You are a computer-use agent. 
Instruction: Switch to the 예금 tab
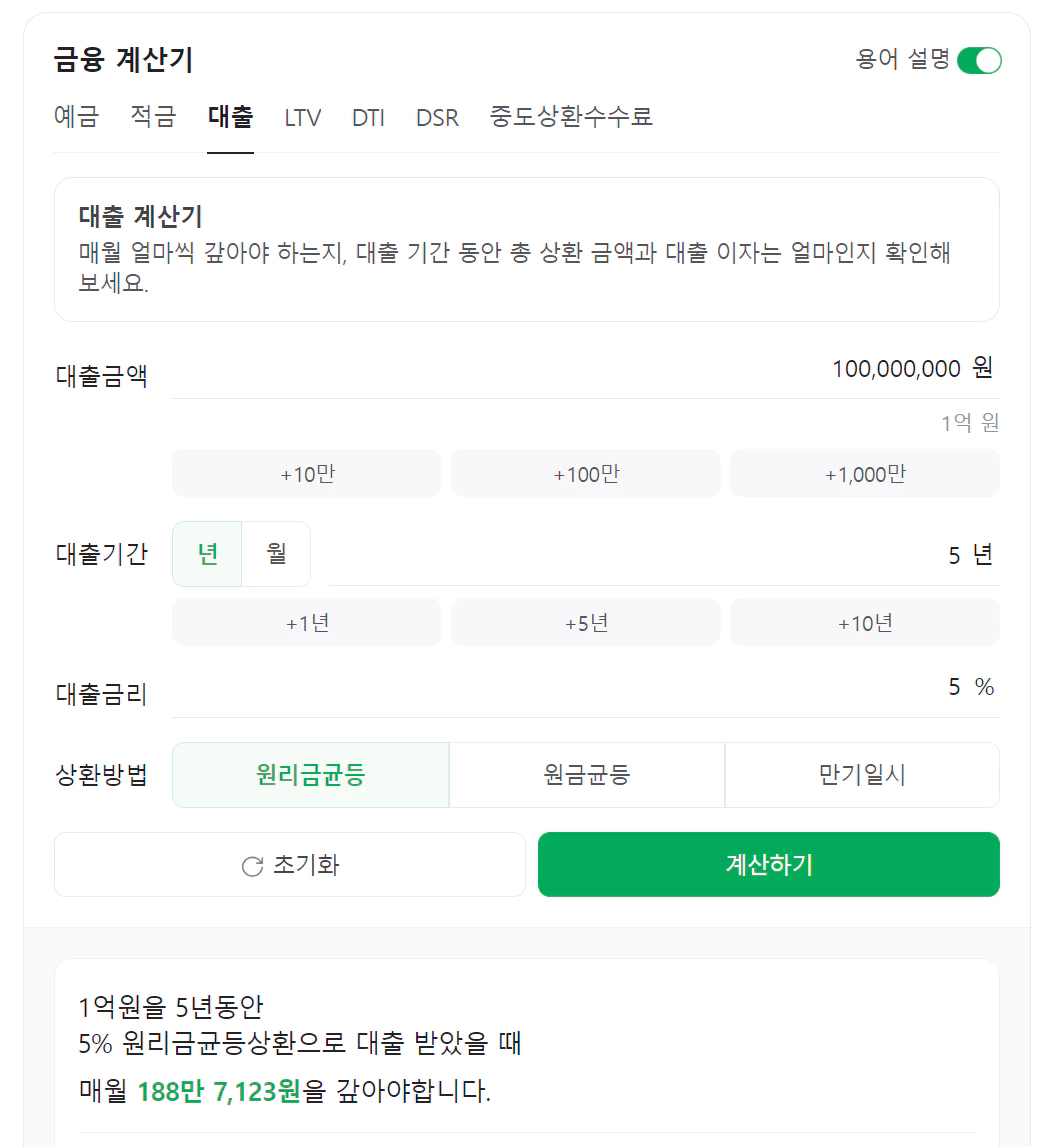77,117
